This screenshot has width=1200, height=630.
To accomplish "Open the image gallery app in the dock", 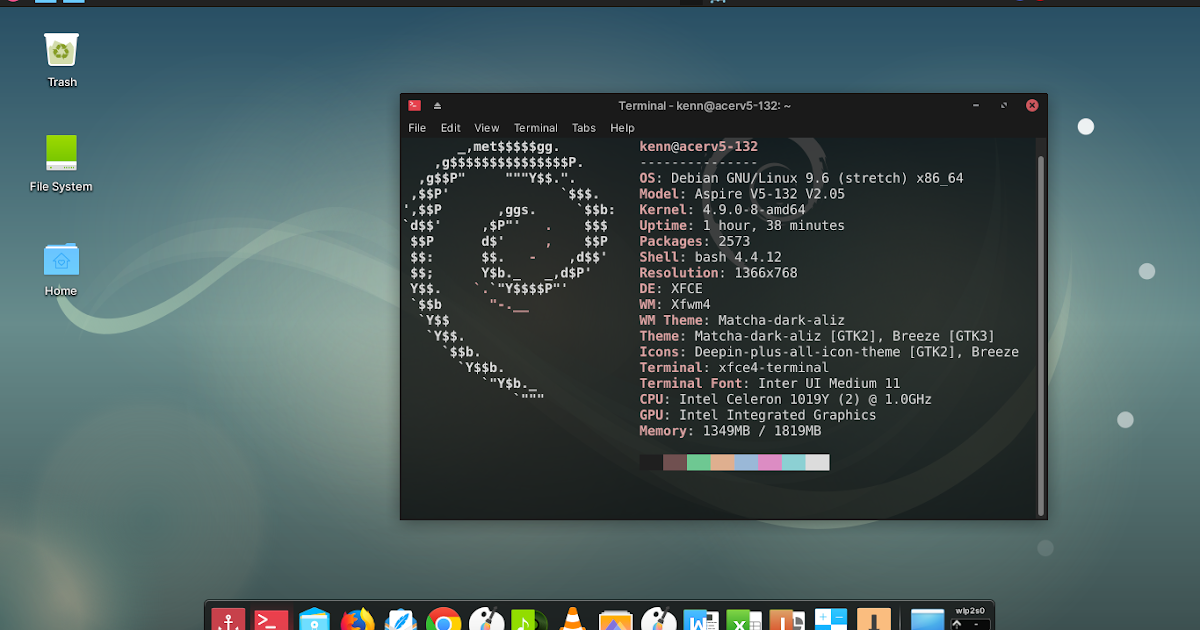I will pyautogui.click(x=615, y=620).
